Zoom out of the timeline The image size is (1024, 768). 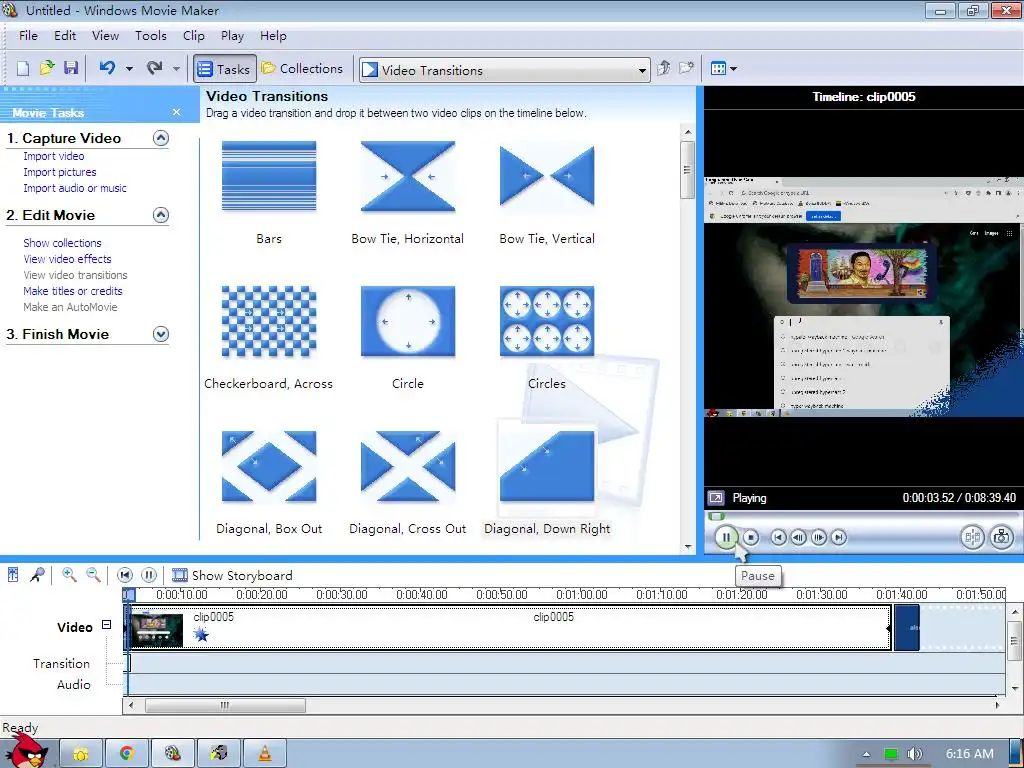[93, 575]
